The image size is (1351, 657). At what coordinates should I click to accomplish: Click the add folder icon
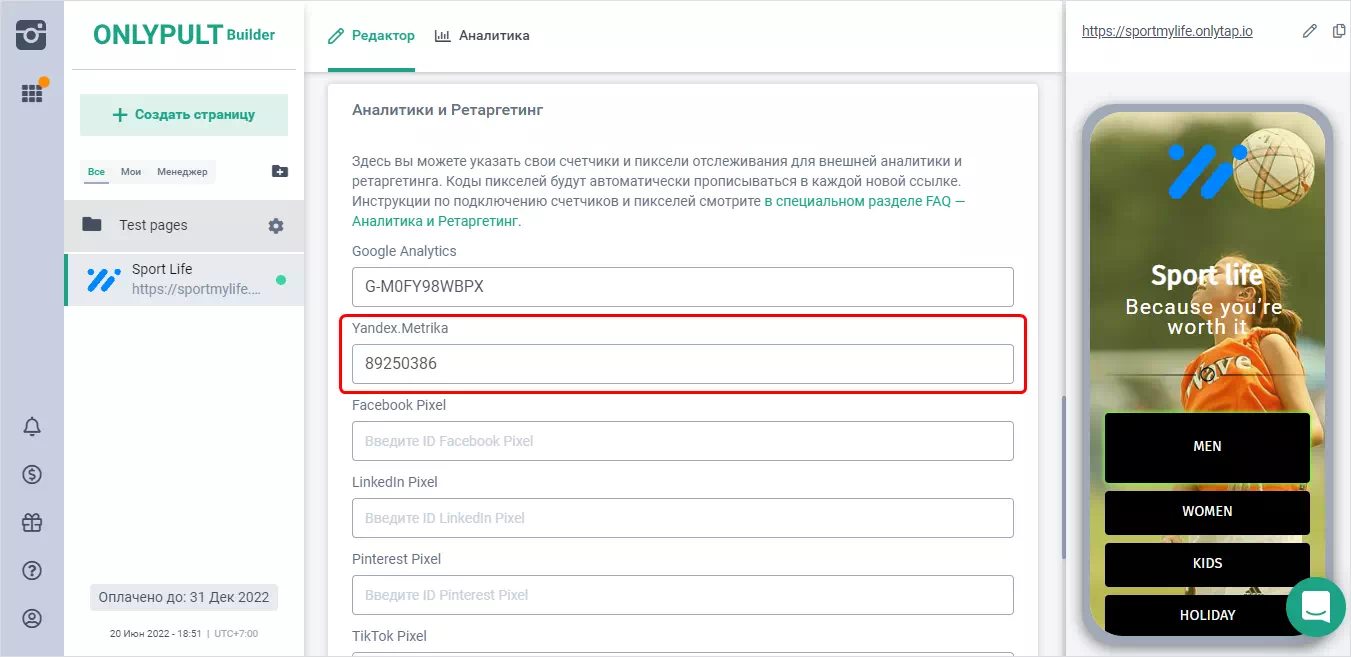280,171
